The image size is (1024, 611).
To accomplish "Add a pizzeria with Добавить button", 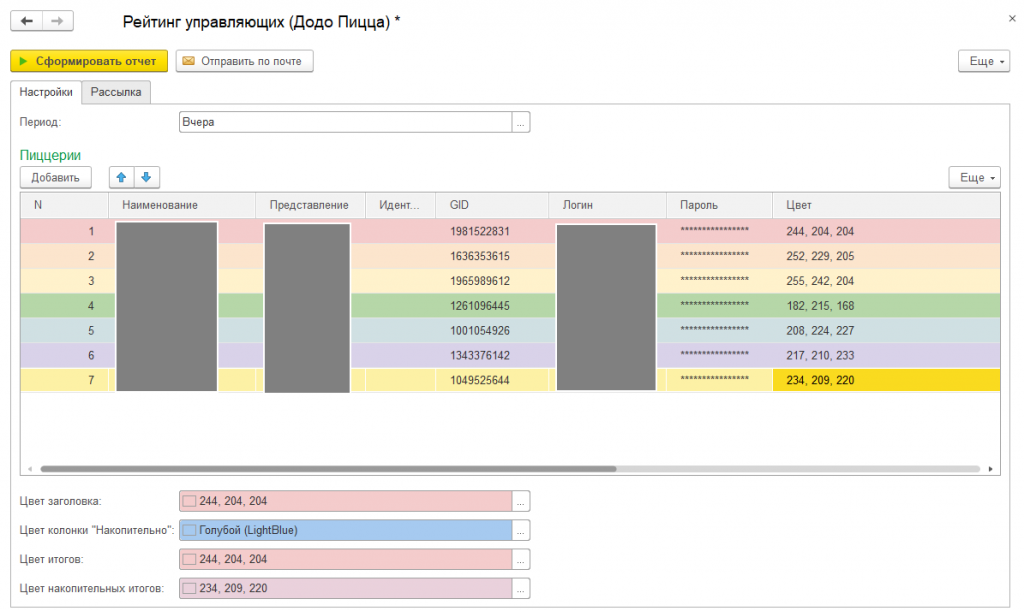I will (x=55, y=177).
